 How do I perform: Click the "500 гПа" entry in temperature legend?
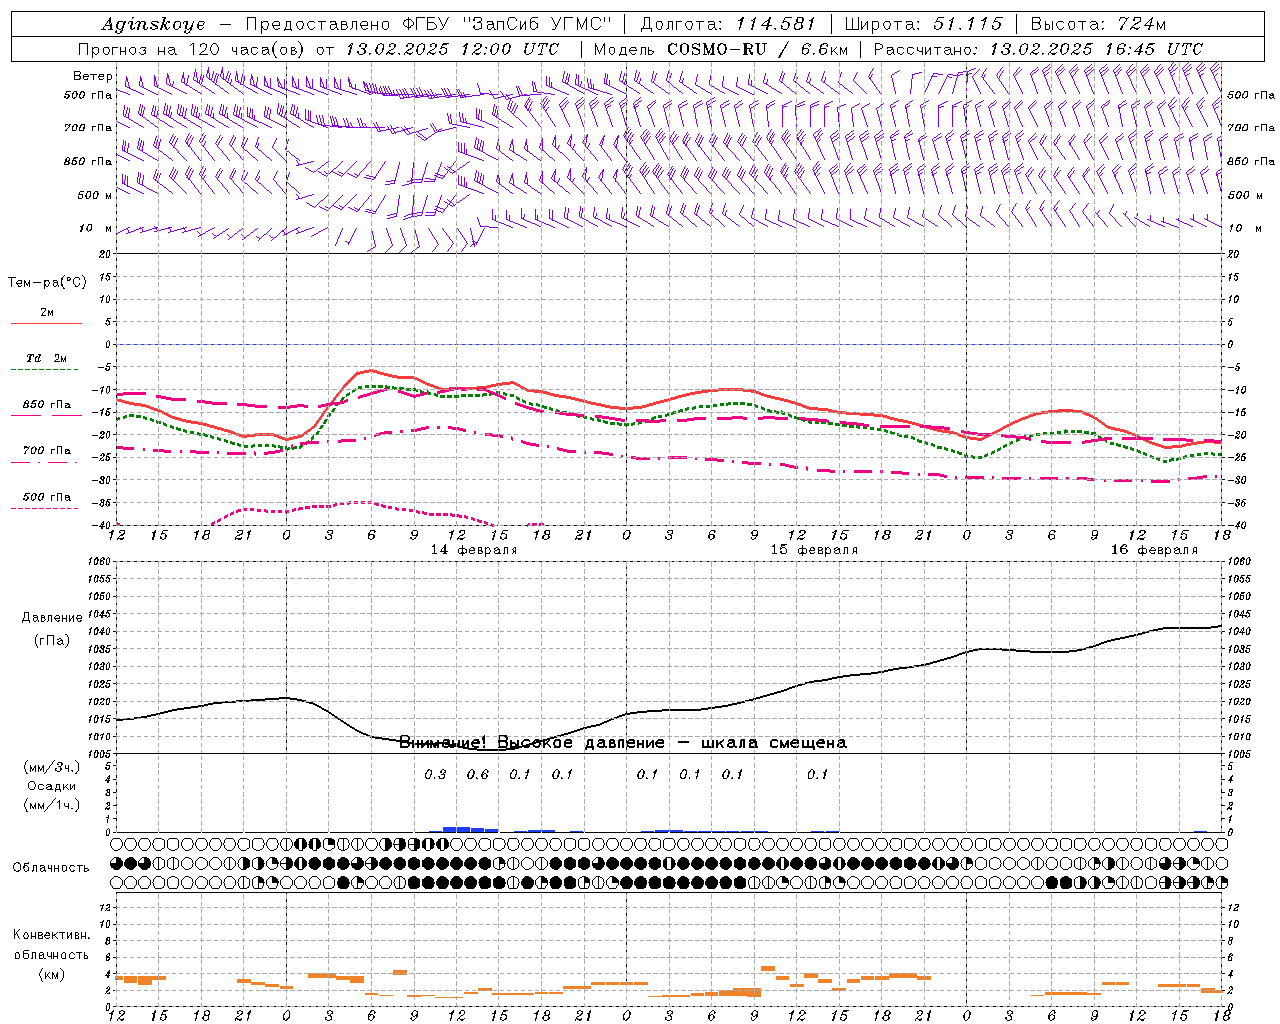47,497
